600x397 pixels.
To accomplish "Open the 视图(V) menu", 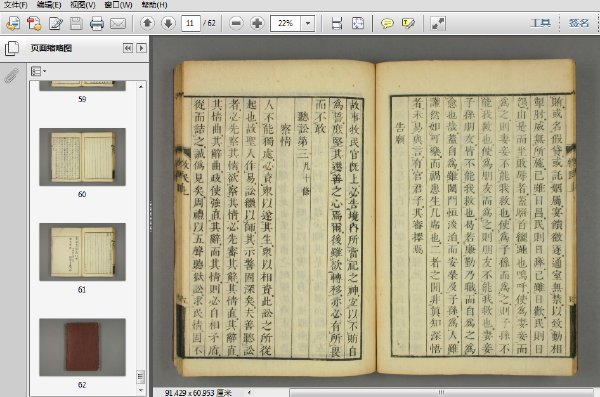I will [83, 5].
